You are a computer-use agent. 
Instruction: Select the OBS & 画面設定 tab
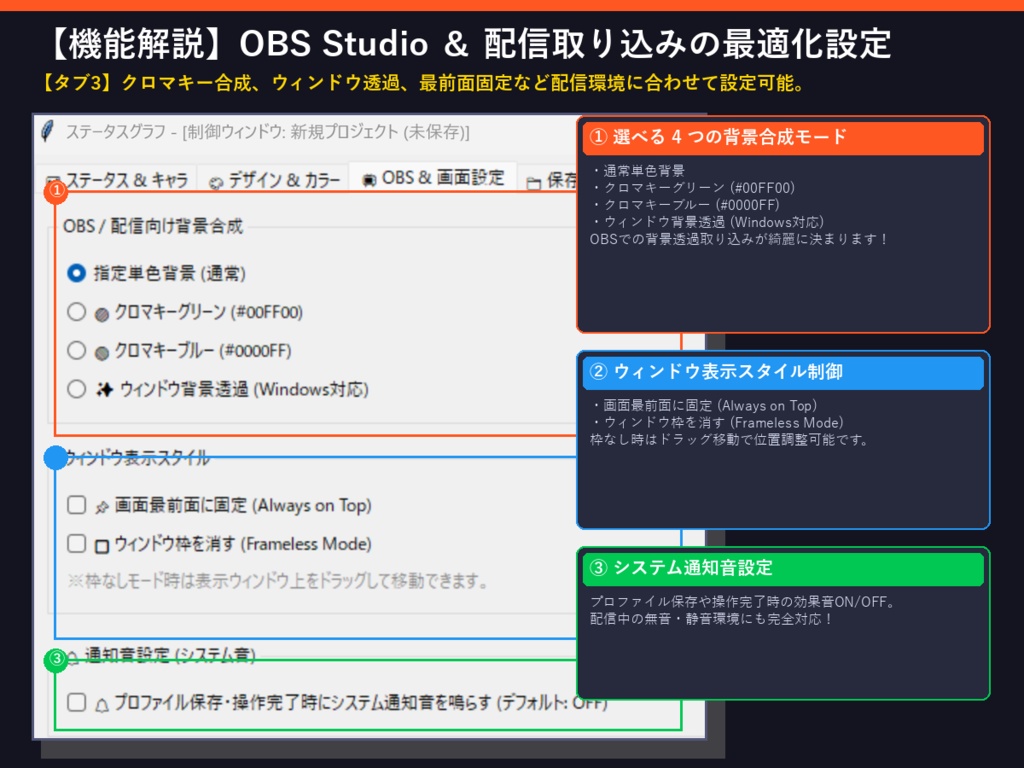(x=433, y=177)
